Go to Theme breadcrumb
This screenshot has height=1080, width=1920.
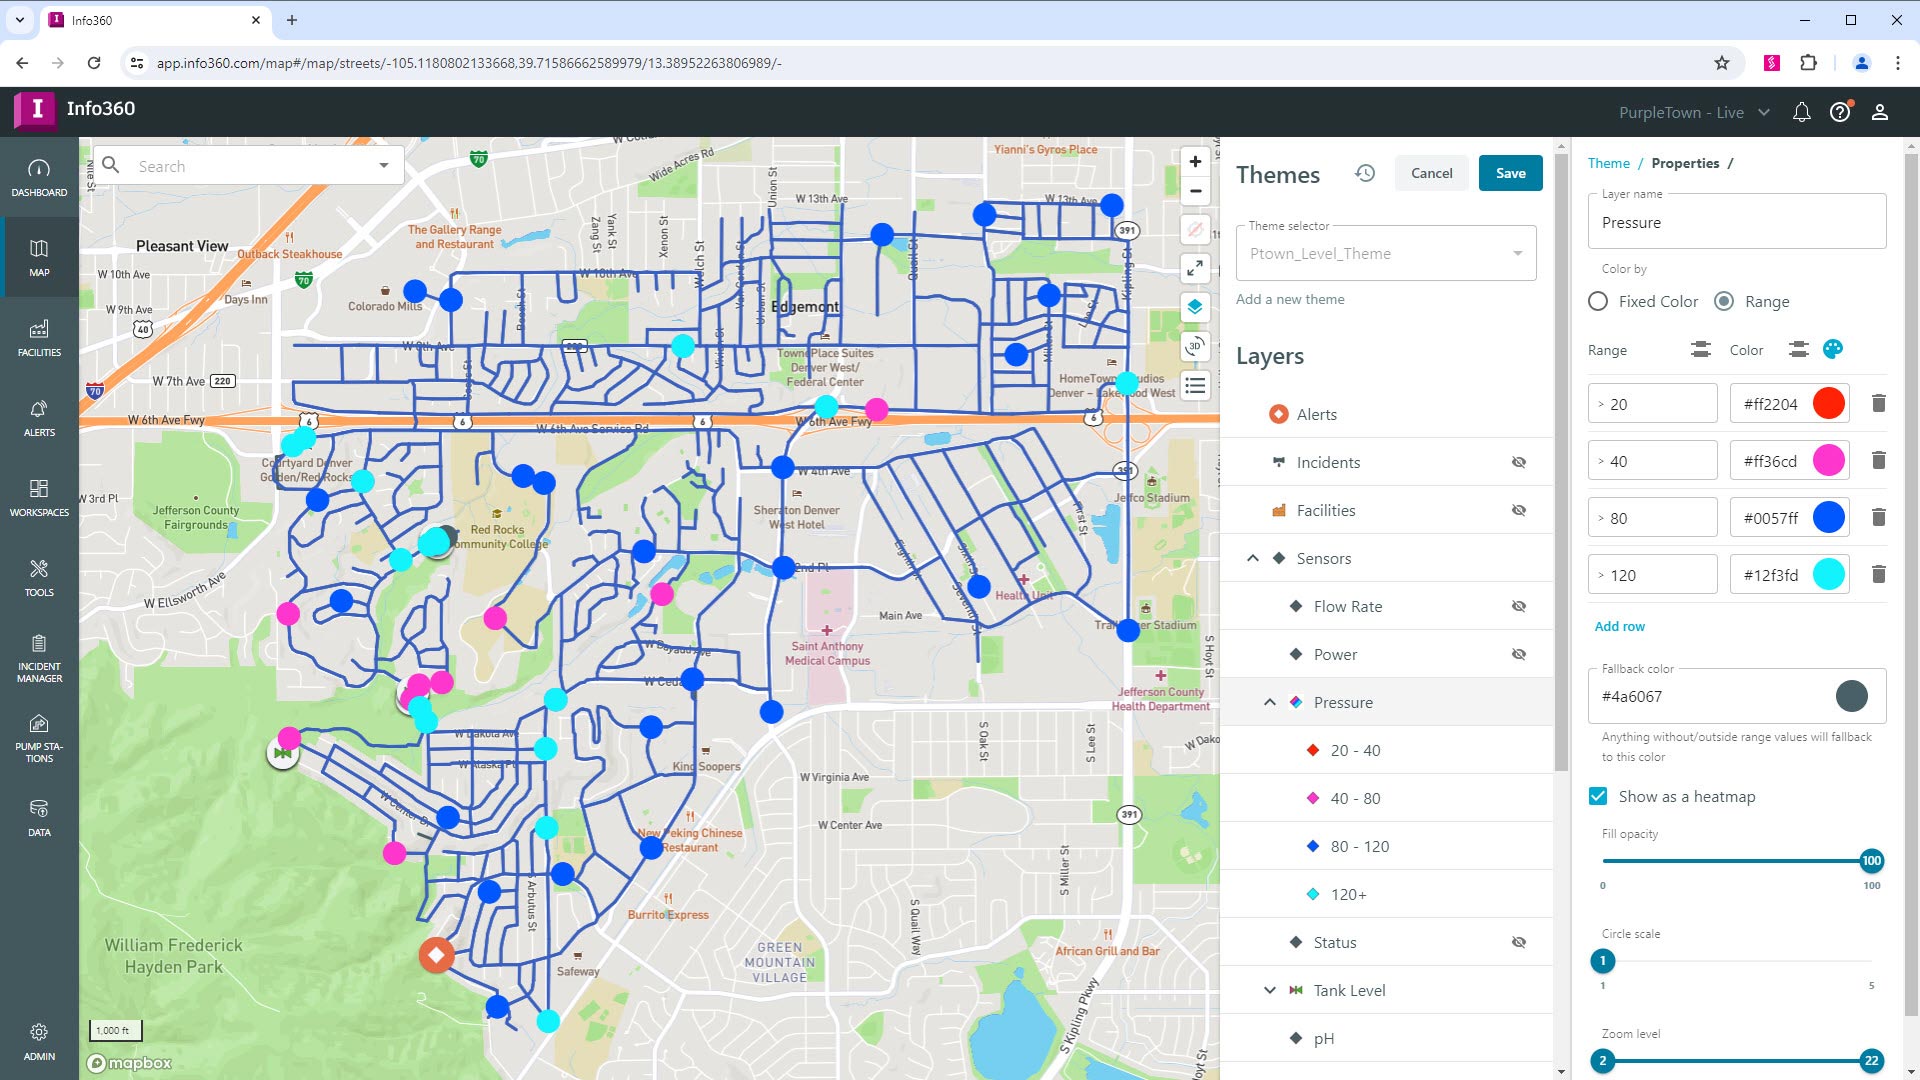(x=1608, y=163)
